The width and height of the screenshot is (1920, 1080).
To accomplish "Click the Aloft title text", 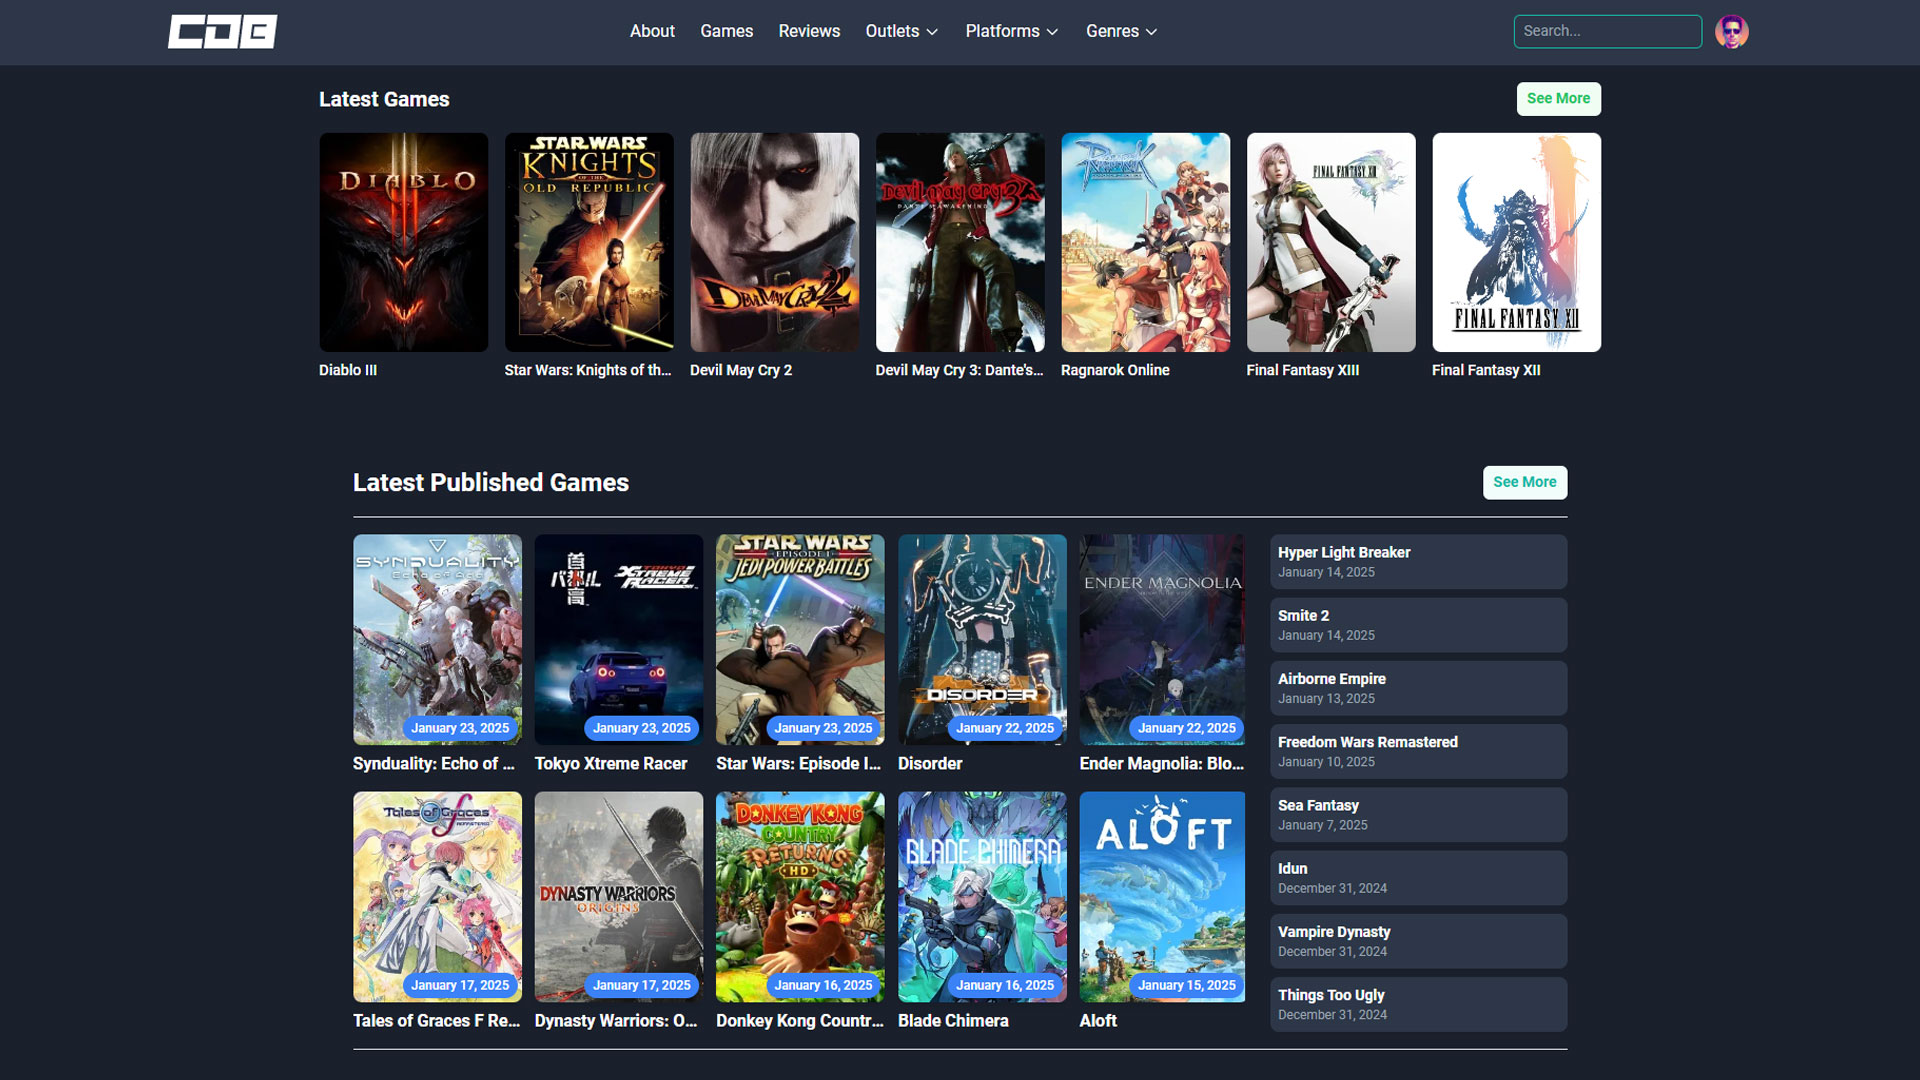I will pos(1098,1020).
